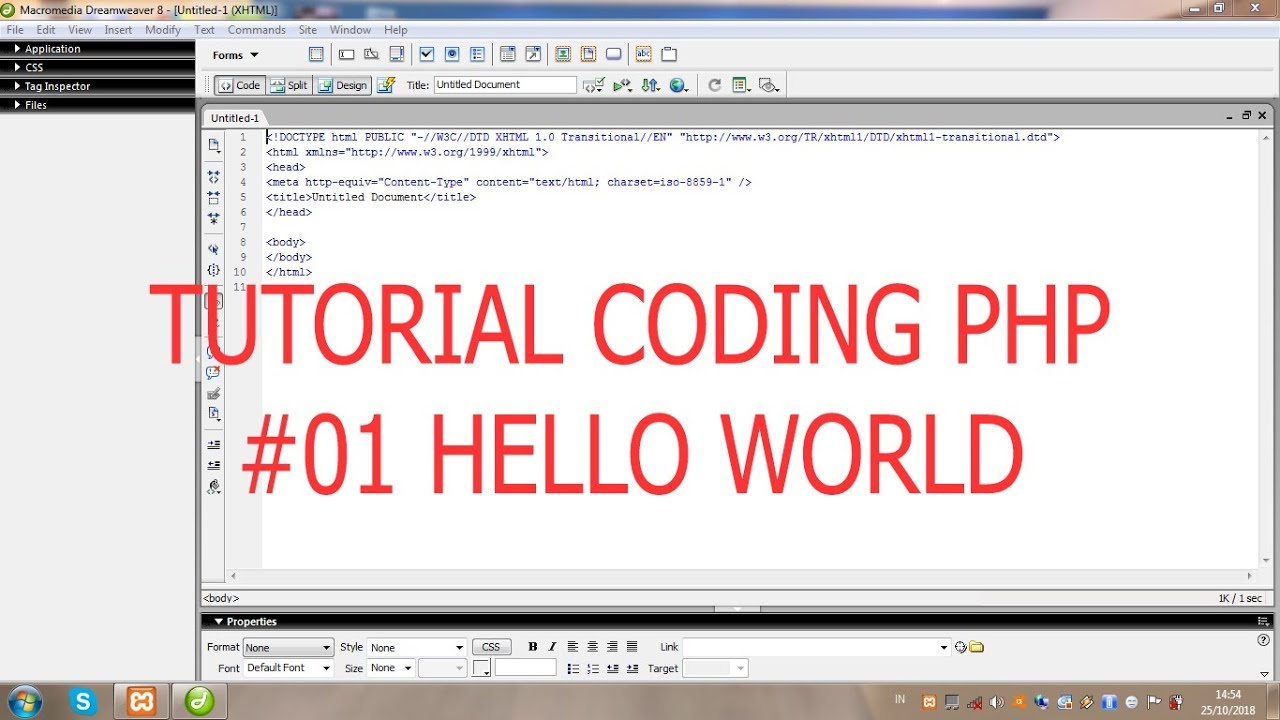Click the document Title input field
This screenshot has width=1280, height=720.
click(505, 85)
